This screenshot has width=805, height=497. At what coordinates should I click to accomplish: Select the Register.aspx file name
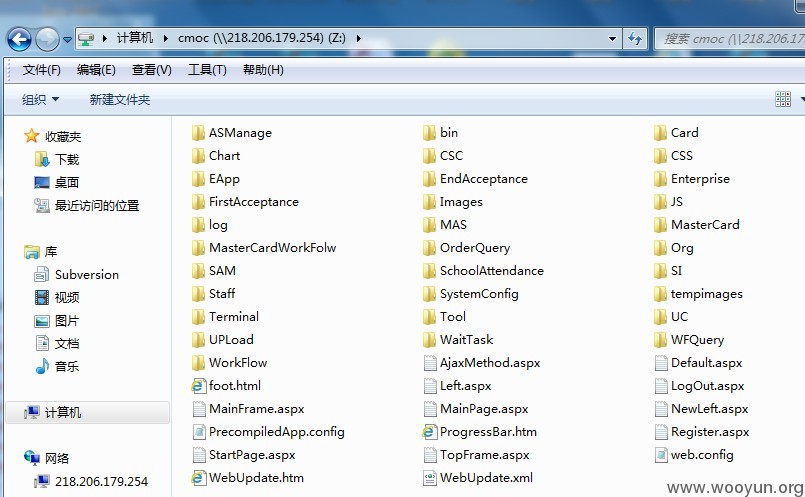(710, 432)
